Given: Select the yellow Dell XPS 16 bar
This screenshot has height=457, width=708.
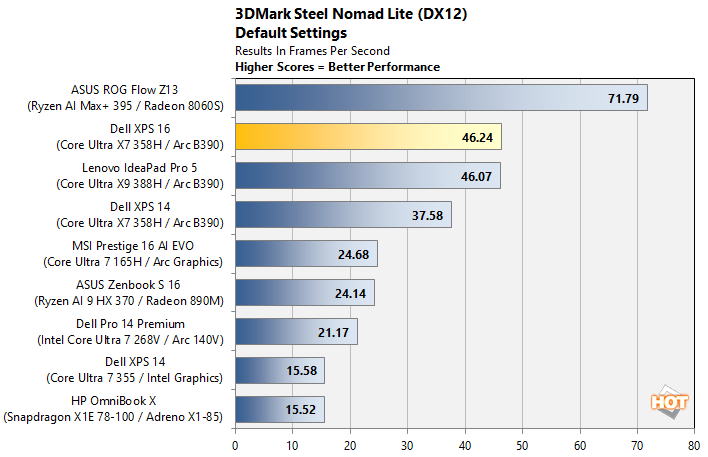Looking at the screenshot, I should (368, 136).
